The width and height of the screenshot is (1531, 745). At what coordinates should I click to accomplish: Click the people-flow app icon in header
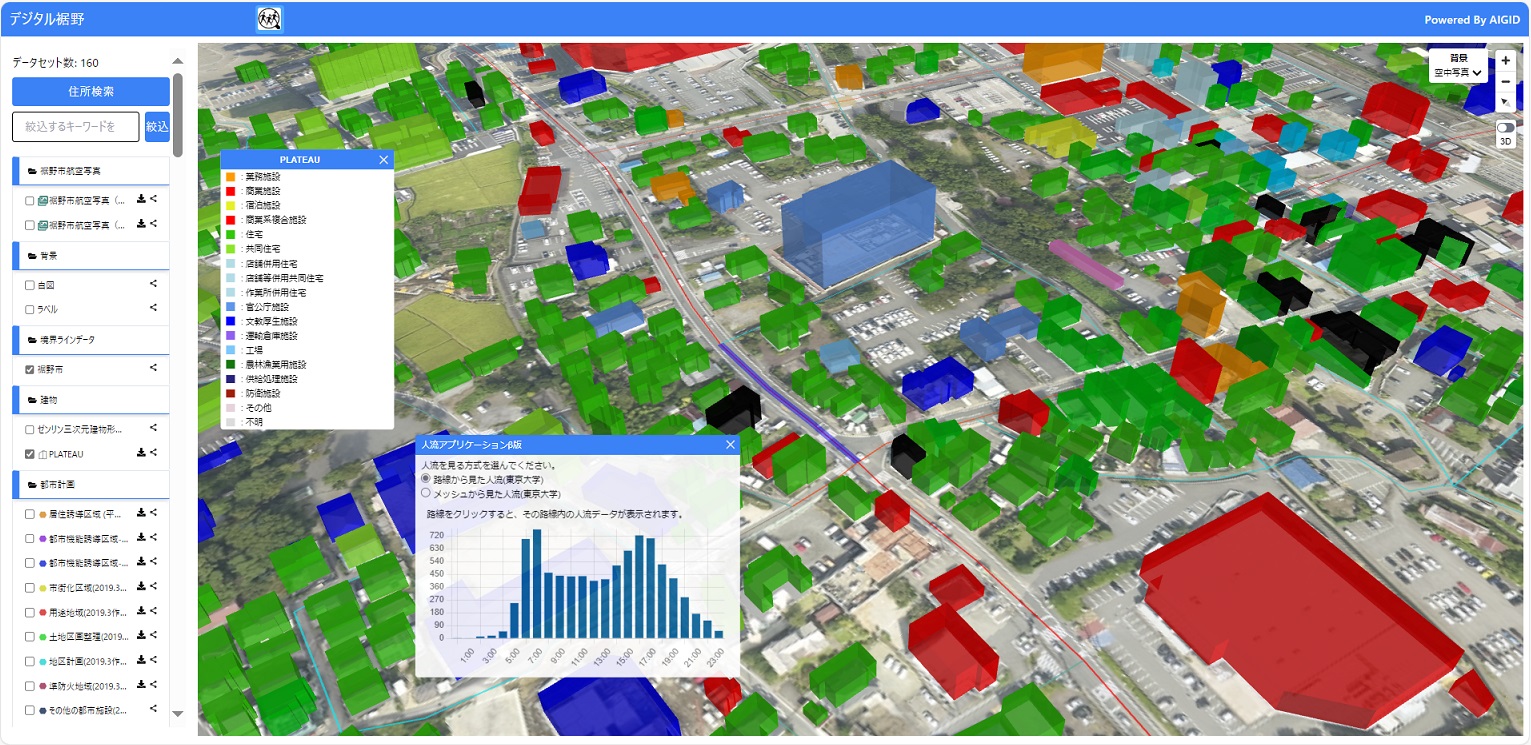tap(269, 19)
